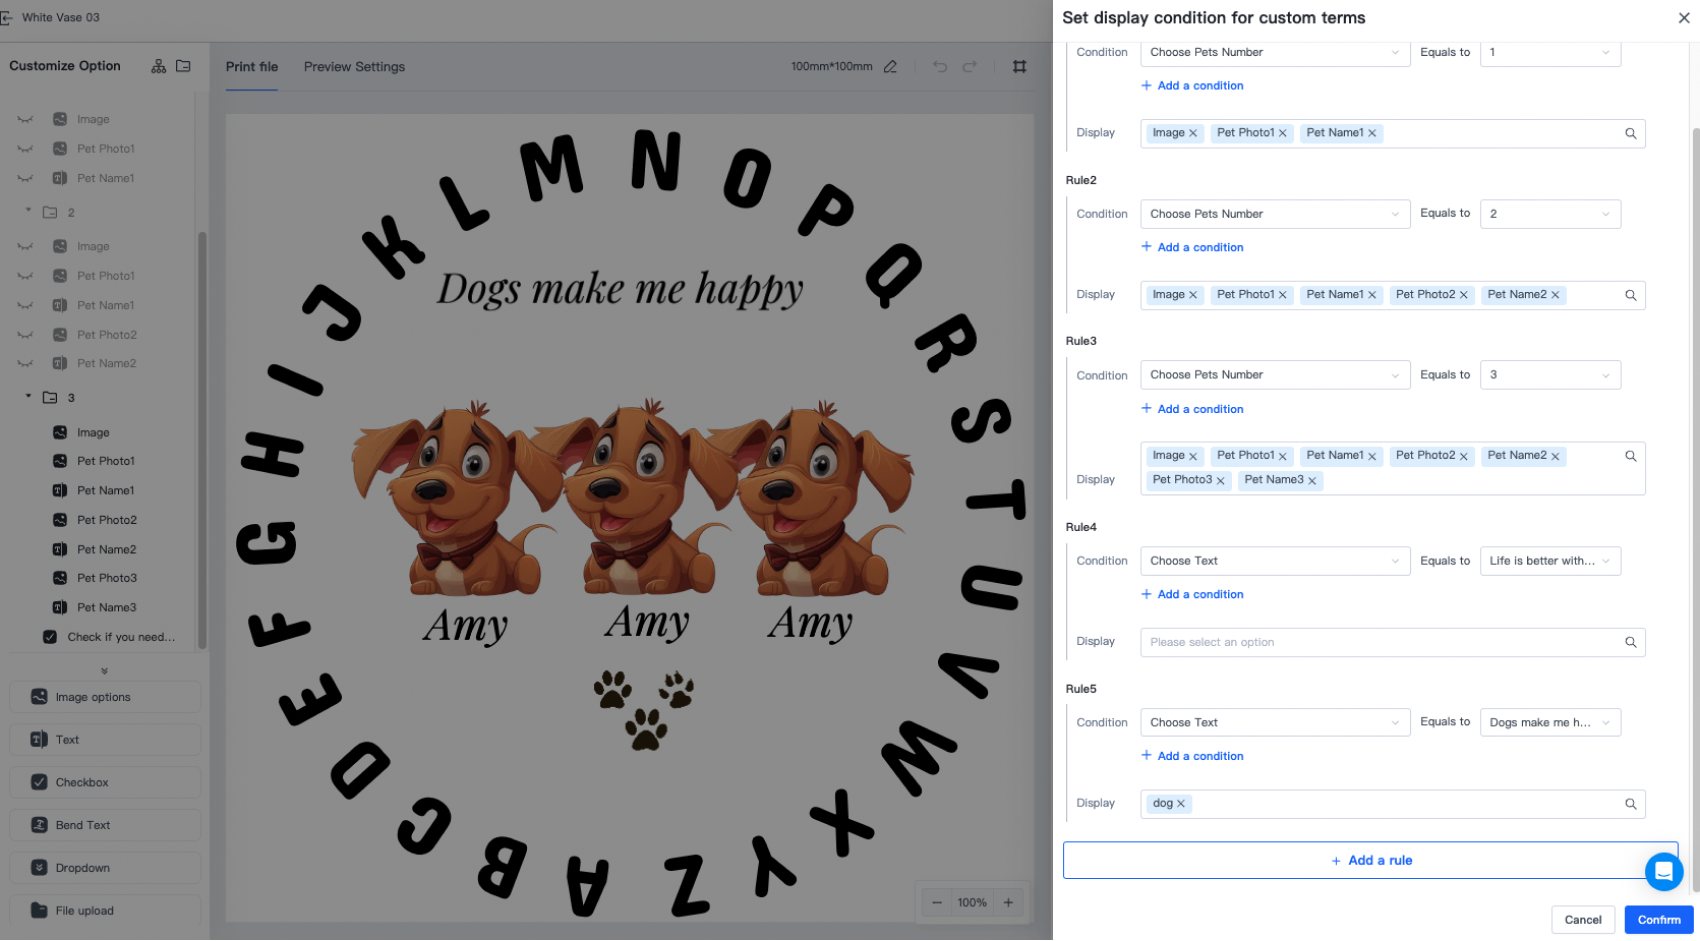Open Rule5 'Choose Text' condition dropdown
The height and width of the screenshot is (941, 1700).
click(1275, 723)
